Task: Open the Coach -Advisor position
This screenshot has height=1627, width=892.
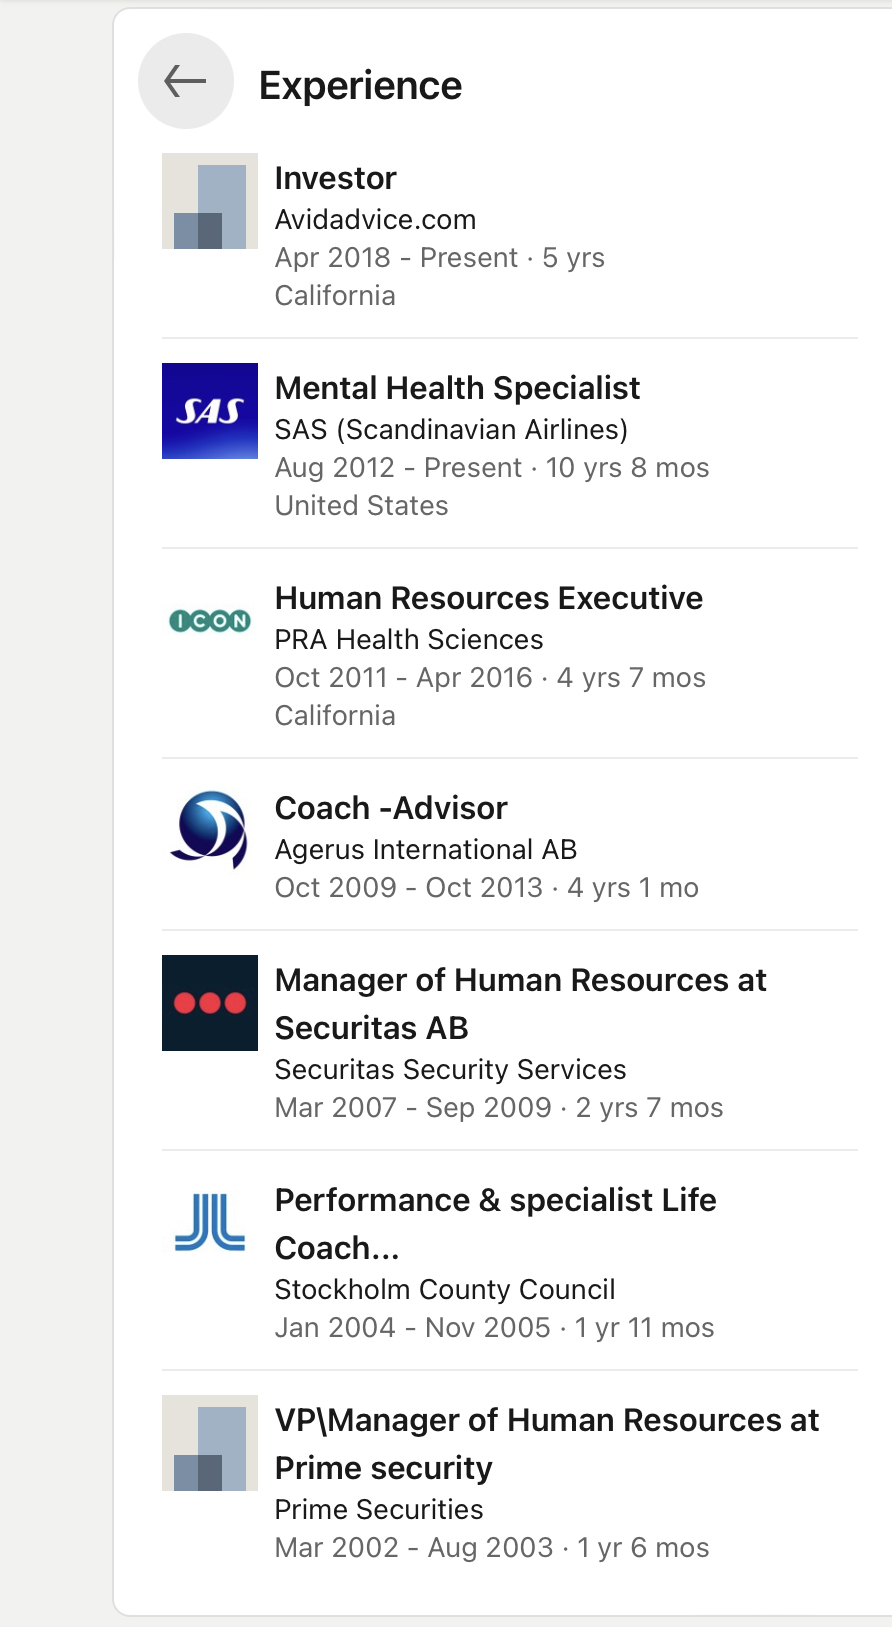Action: pyautogui.click(x=391, y=808)
